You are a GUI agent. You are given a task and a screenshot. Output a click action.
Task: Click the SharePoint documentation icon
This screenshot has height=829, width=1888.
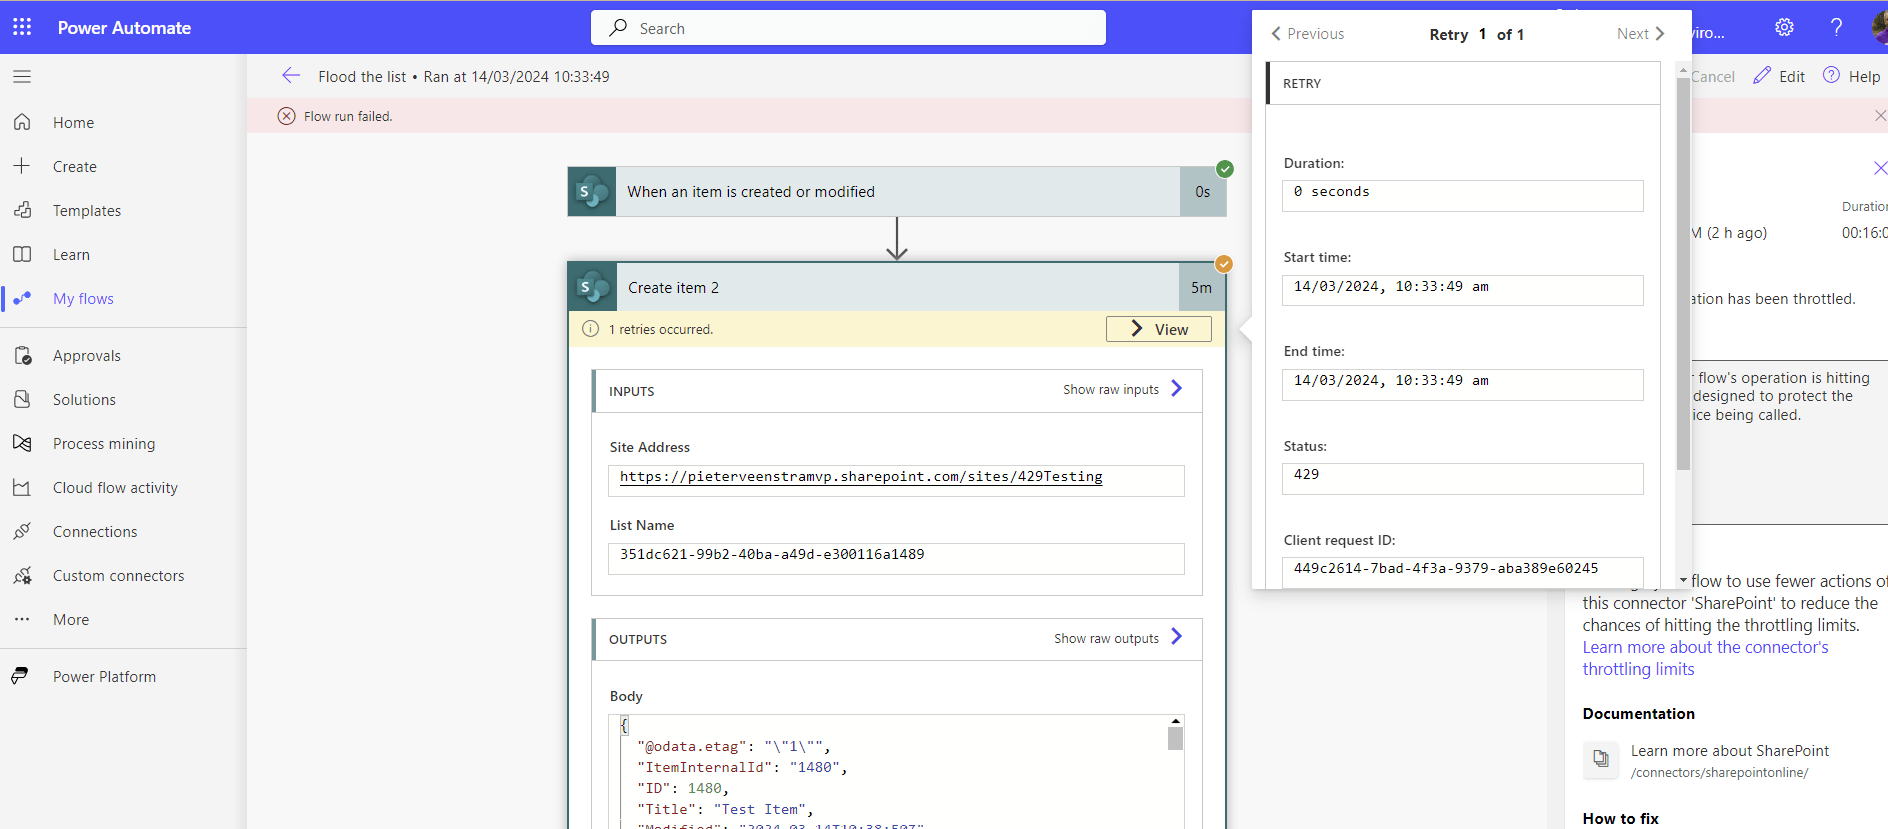coord(1600,759)
